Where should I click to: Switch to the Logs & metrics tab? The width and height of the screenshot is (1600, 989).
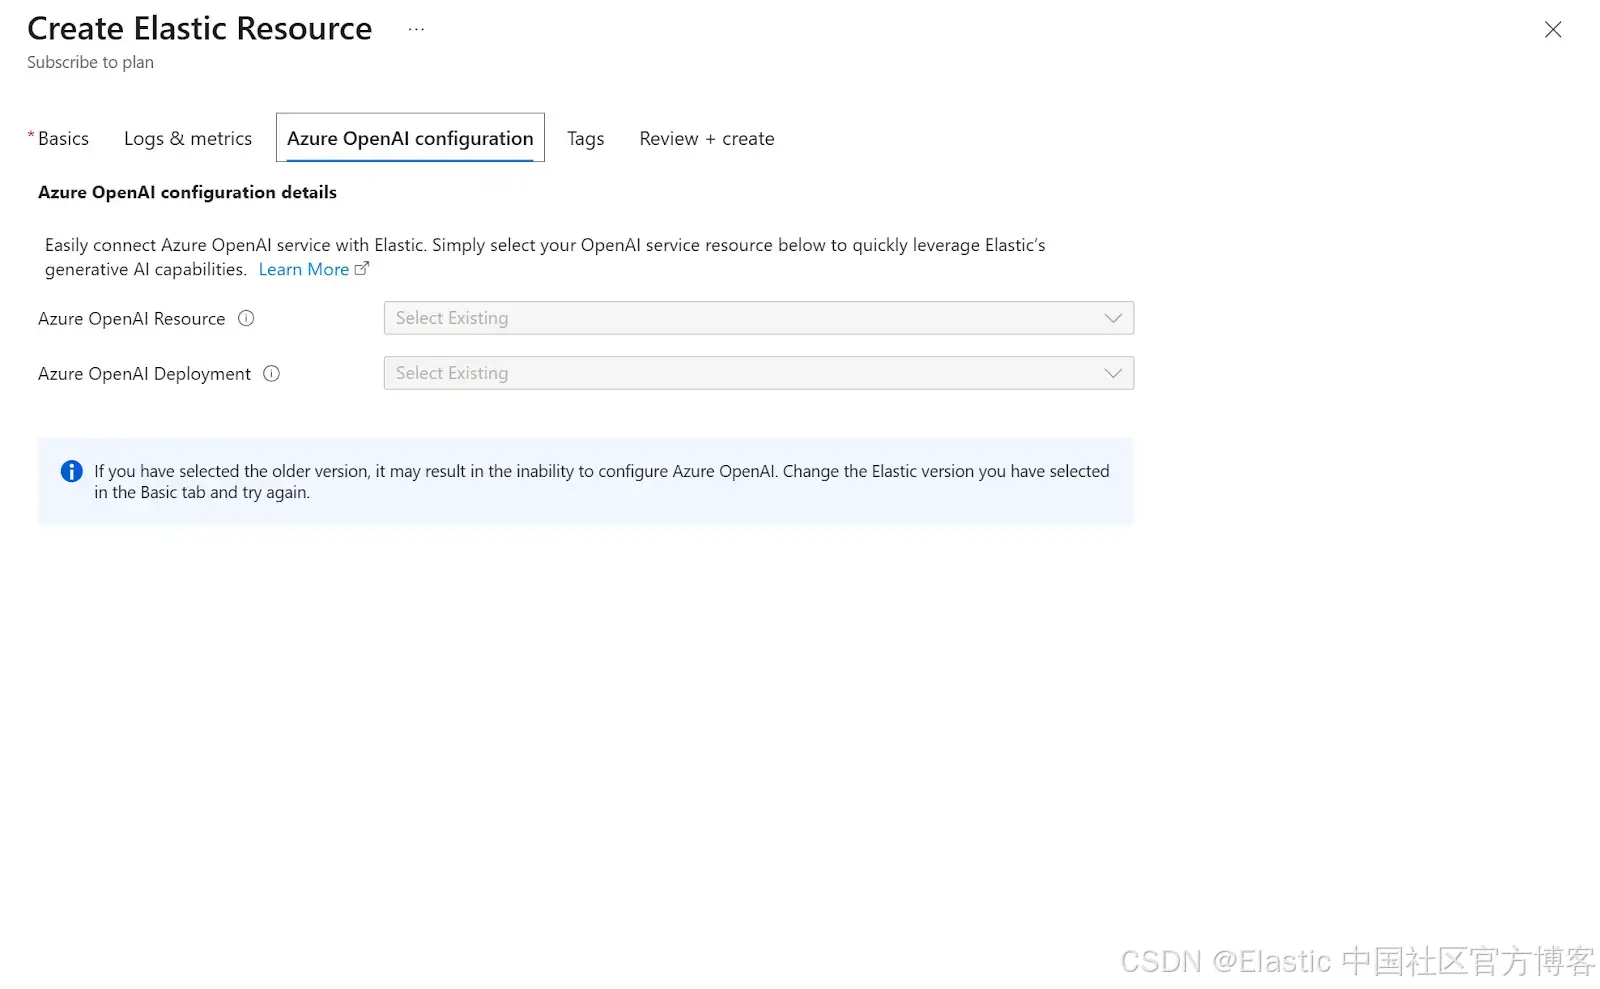(188, 138)
